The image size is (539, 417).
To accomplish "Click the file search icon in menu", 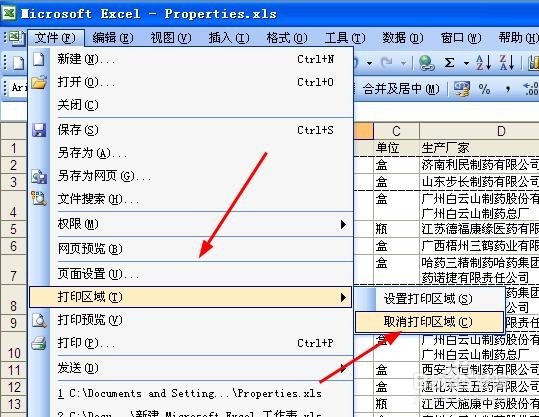I will (39, 199).
